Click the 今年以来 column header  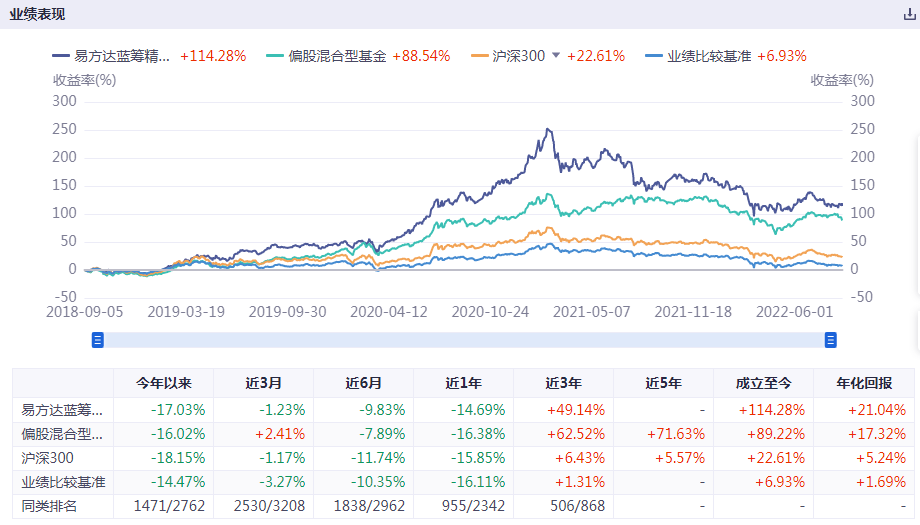(x=163, y=383)
